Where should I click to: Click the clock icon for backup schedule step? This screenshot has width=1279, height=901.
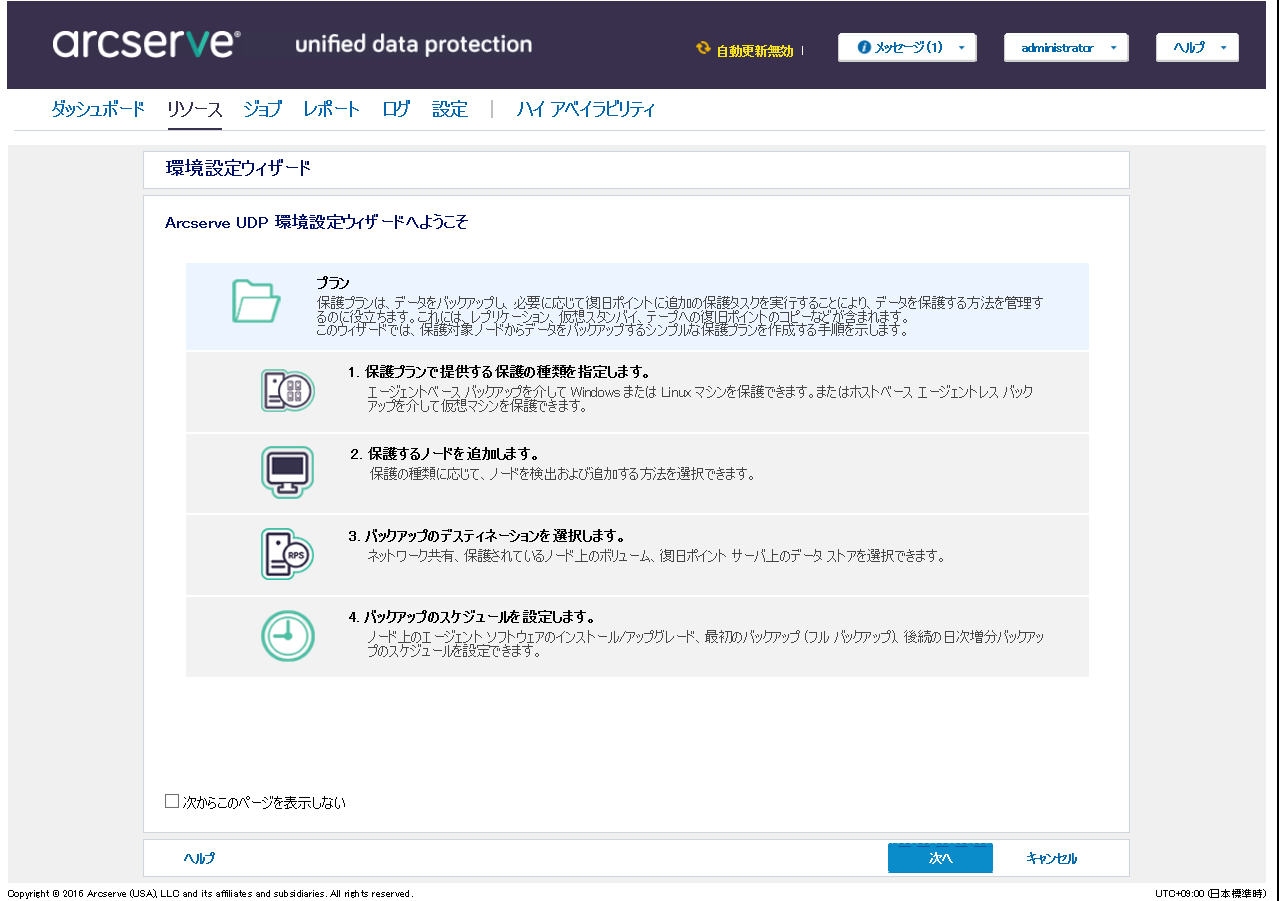pyautogui.click(x=288, y=634)
